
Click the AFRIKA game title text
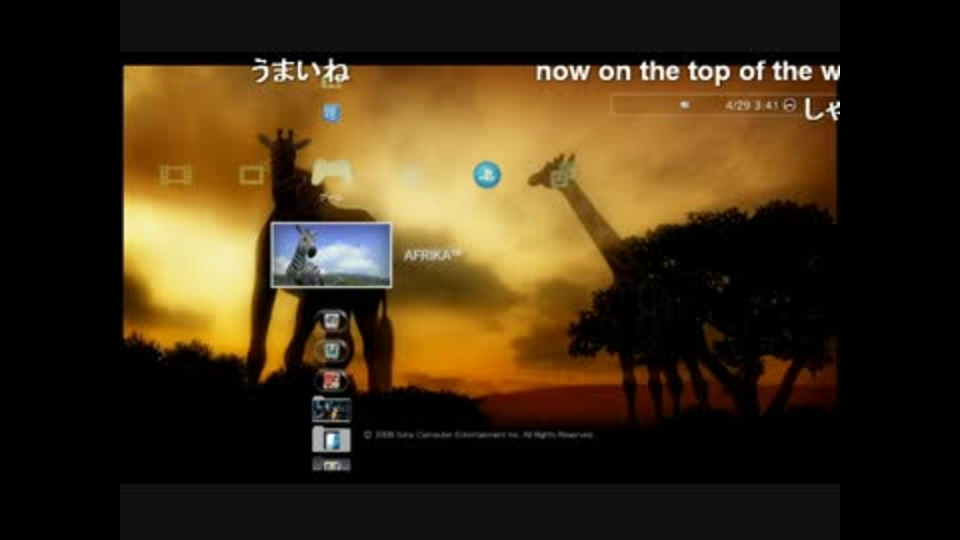click(432, 255)
